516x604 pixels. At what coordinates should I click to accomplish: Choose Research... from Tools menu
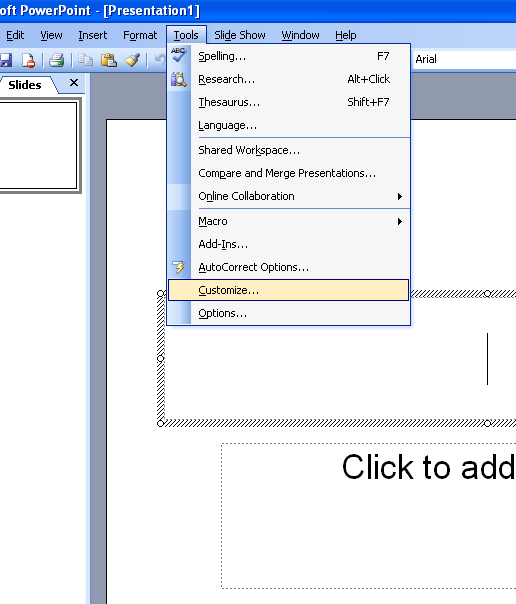[288, 79]
